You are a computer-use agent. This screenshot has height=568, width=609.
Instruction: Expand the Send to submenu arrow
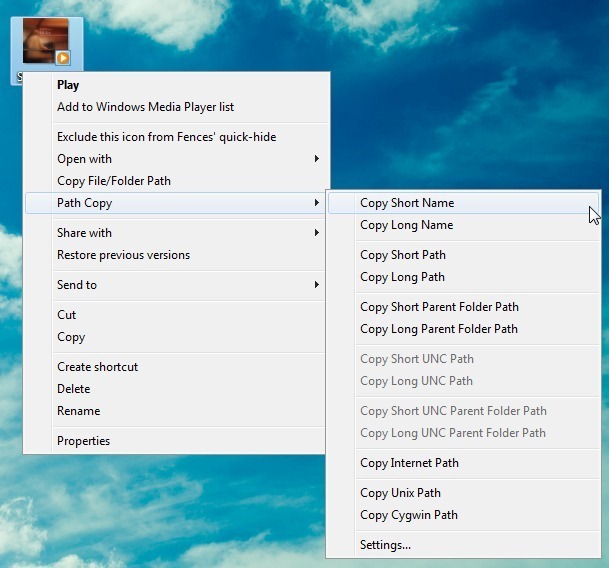(317, 285)
